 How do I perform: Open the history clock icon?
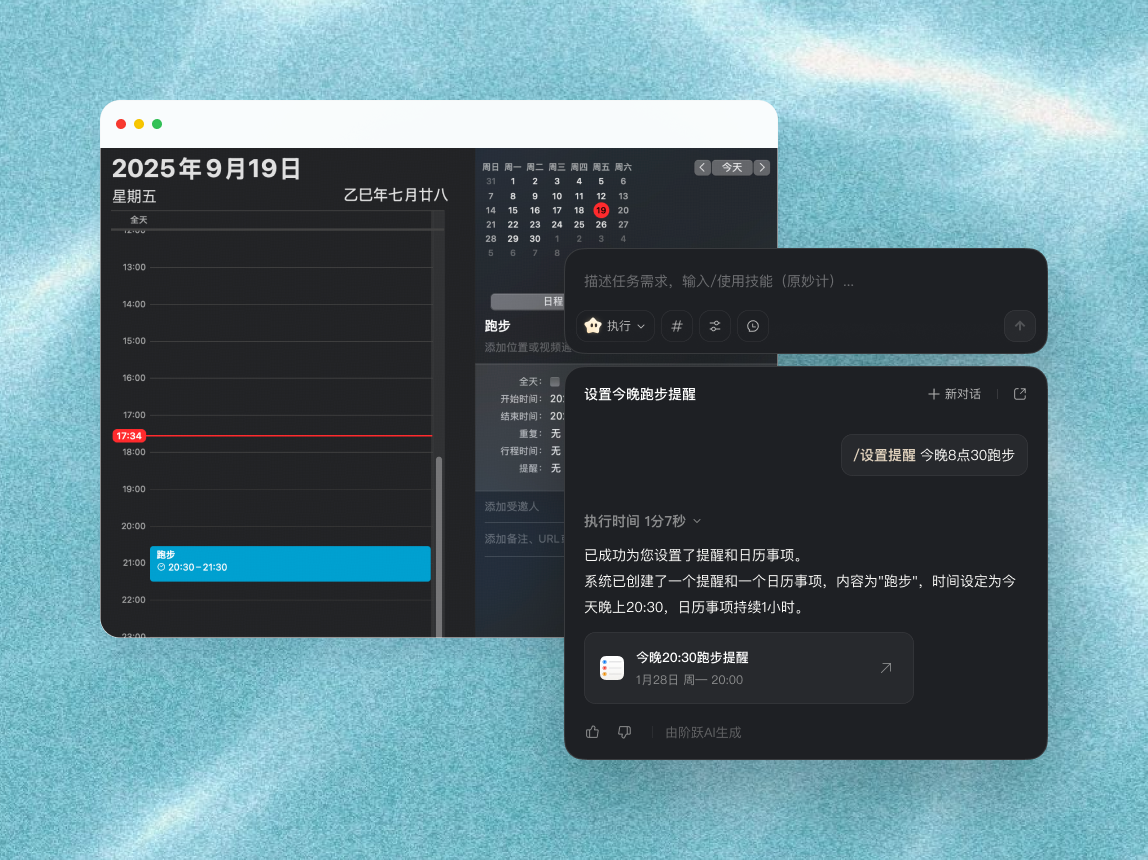[752, 326]
